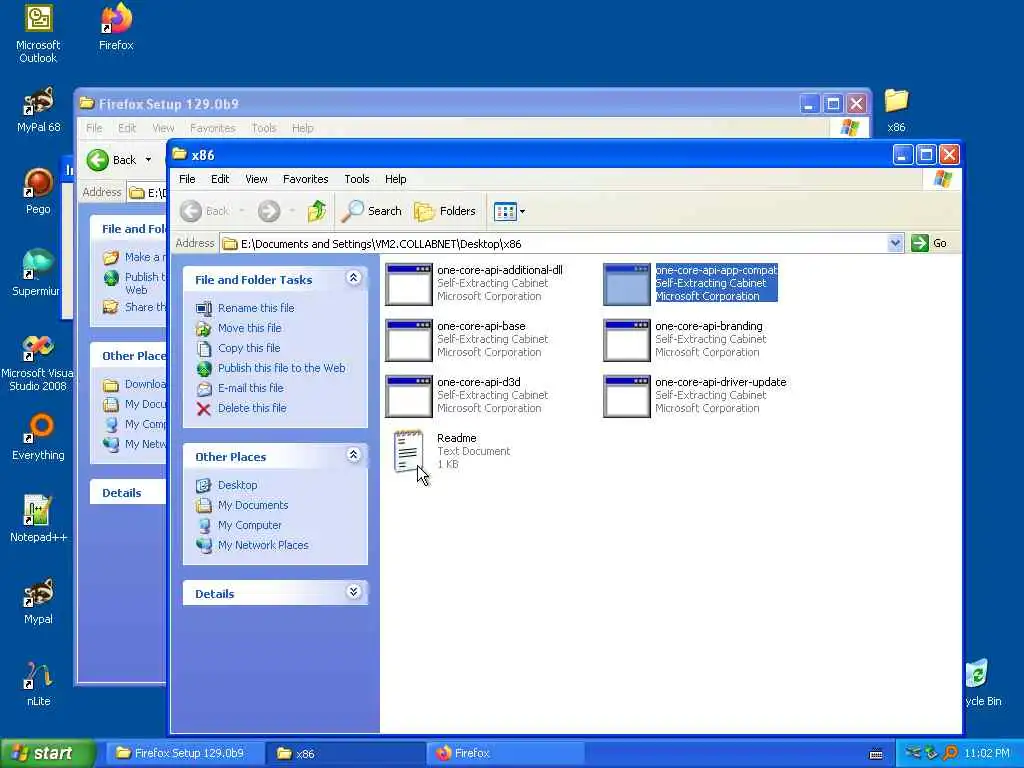The image size is (1024, 768).
Task: Click E-mail this file link
Action: [x=251, y=388]
